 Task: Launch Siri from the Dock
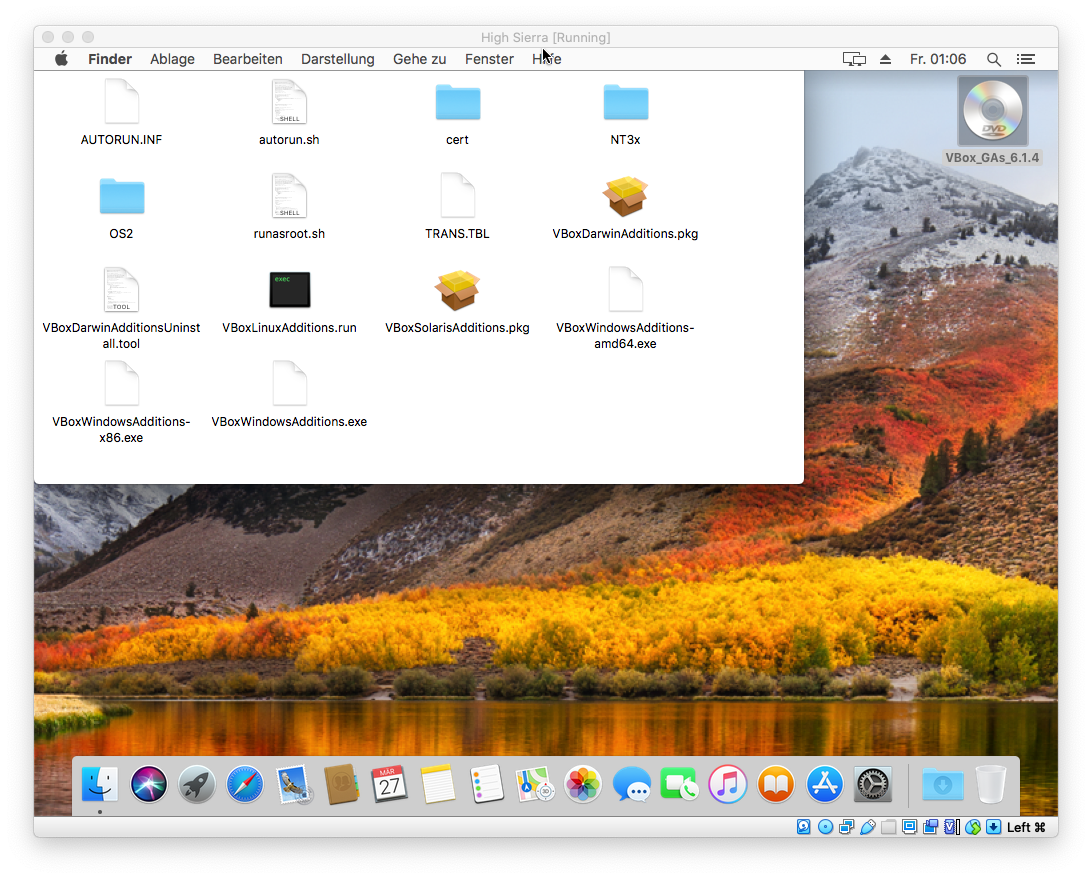coord(149,785)
